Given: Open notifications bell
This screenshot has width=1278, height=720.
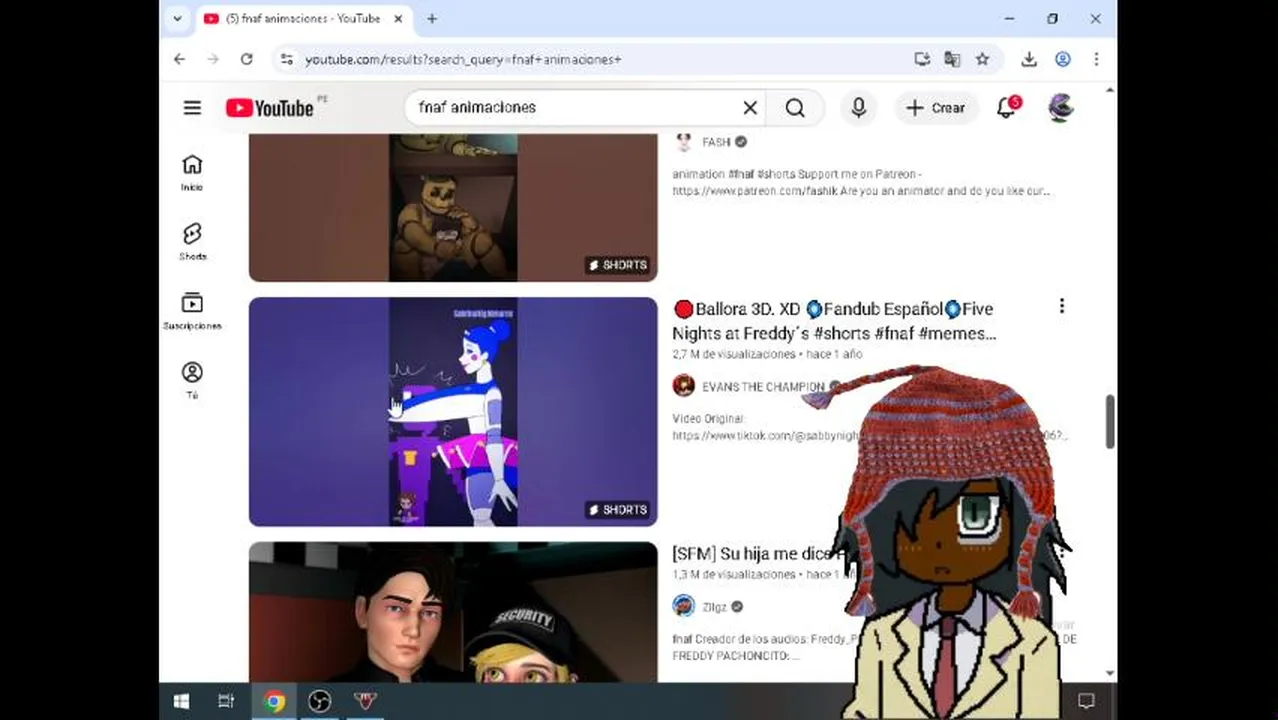Looking at the screenshot, I should coord(1007,108).
